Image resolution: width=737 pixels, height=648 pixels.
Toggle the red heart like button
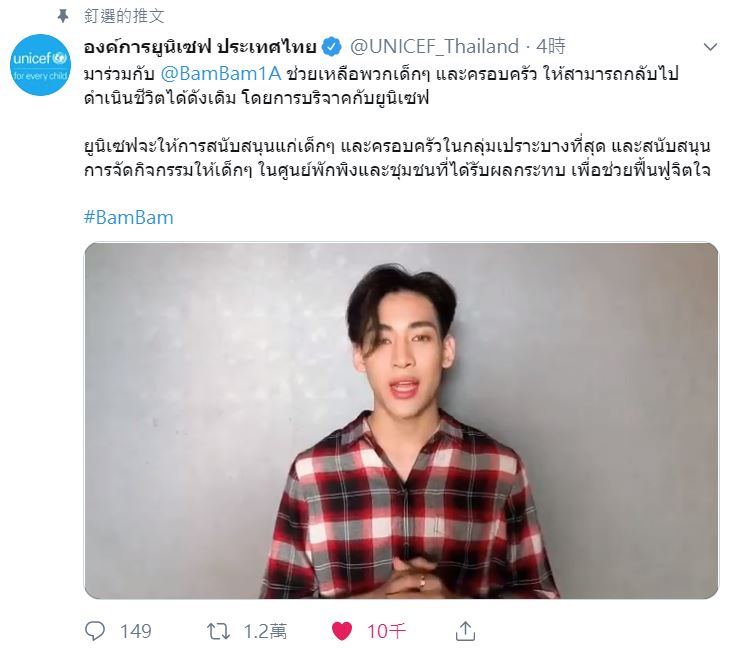(x=342, y=631)
